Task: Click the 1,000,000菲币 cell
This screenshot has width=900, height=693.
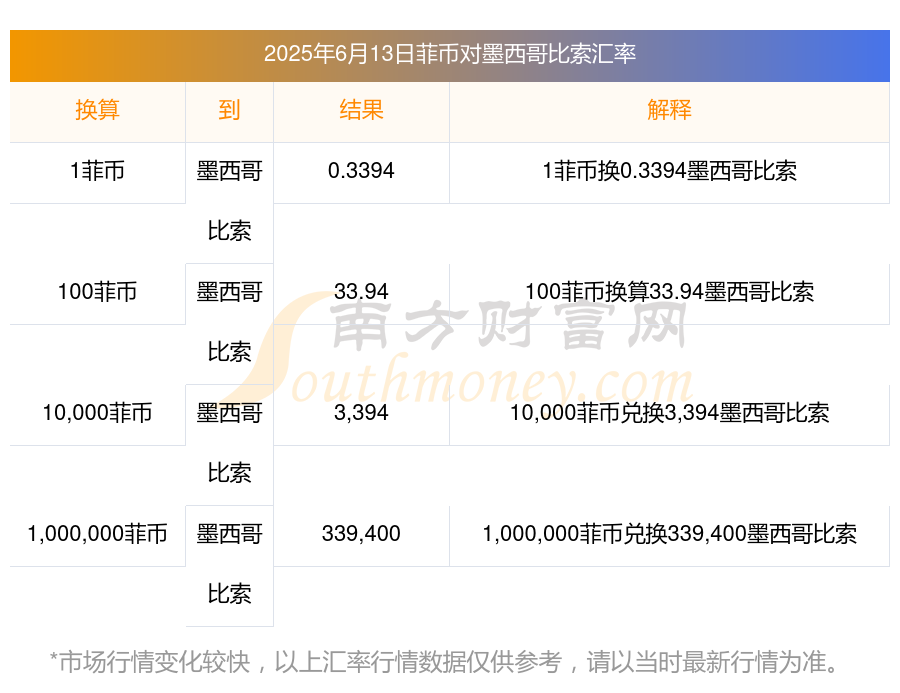Action: [98, 534]
